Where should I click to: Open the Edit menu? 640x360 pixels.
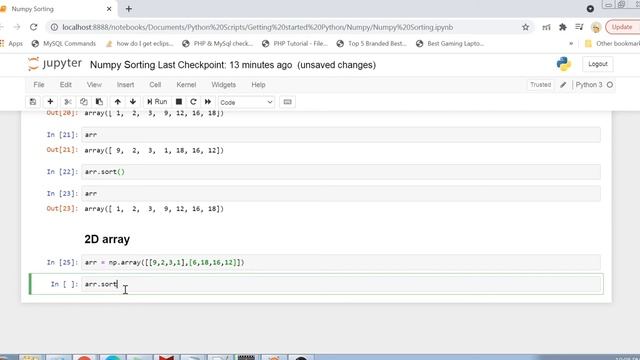tap(66, 84)
